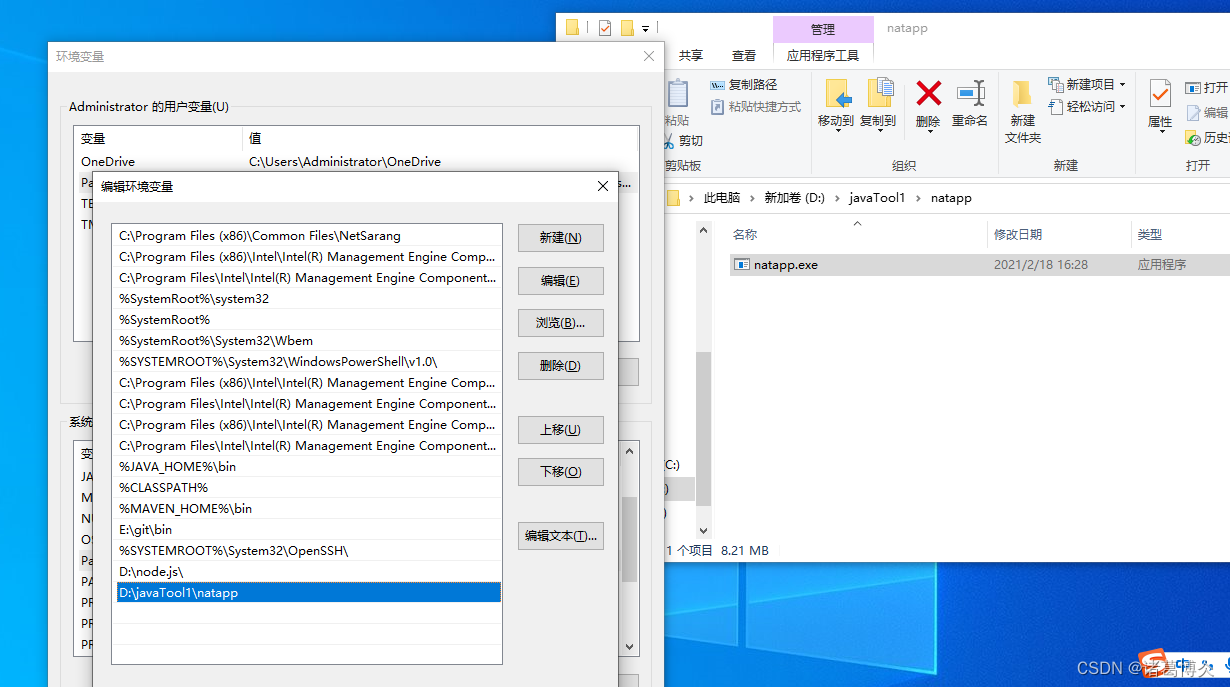Click the Browse (浏览(B)...) button
The width and height of the screenshot is (1230, 687).
point(560,323)
